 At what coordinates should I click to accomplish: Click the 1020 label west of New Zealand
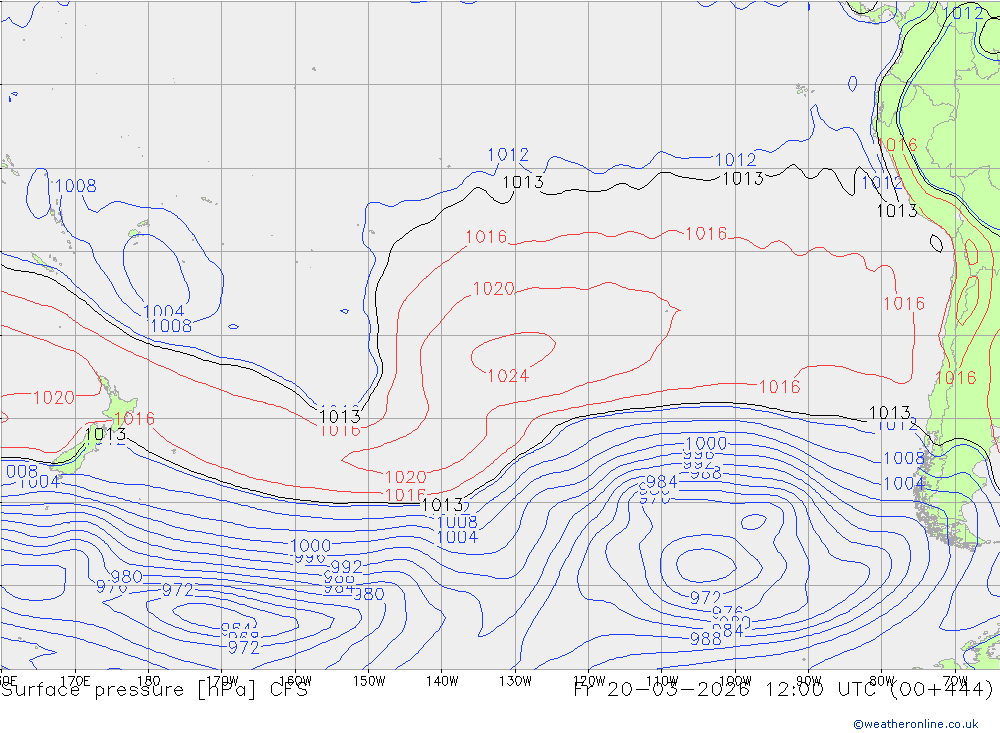(x=54, y=398)
